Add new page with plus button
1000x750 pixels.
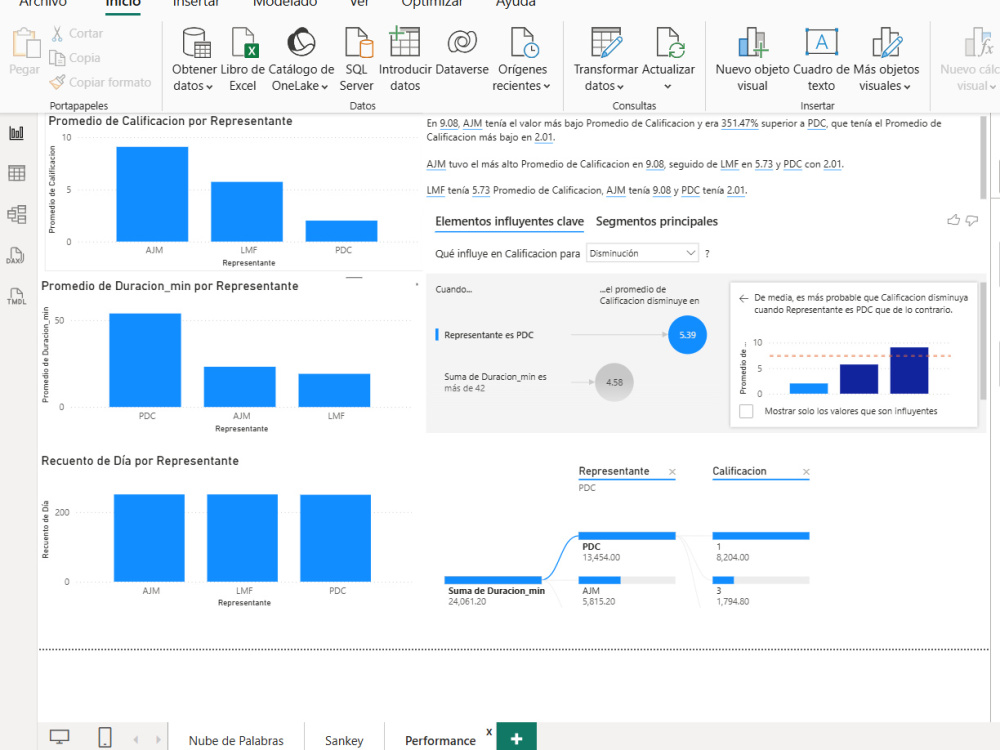(x=517, y=738)
